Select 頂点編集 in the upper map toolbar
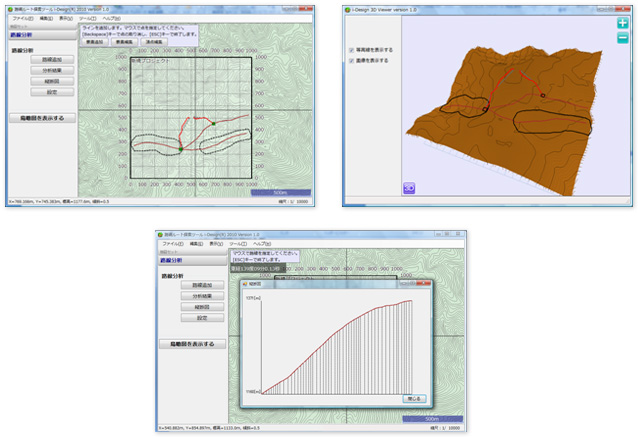 pyautogui.click(x=155, y=41)
